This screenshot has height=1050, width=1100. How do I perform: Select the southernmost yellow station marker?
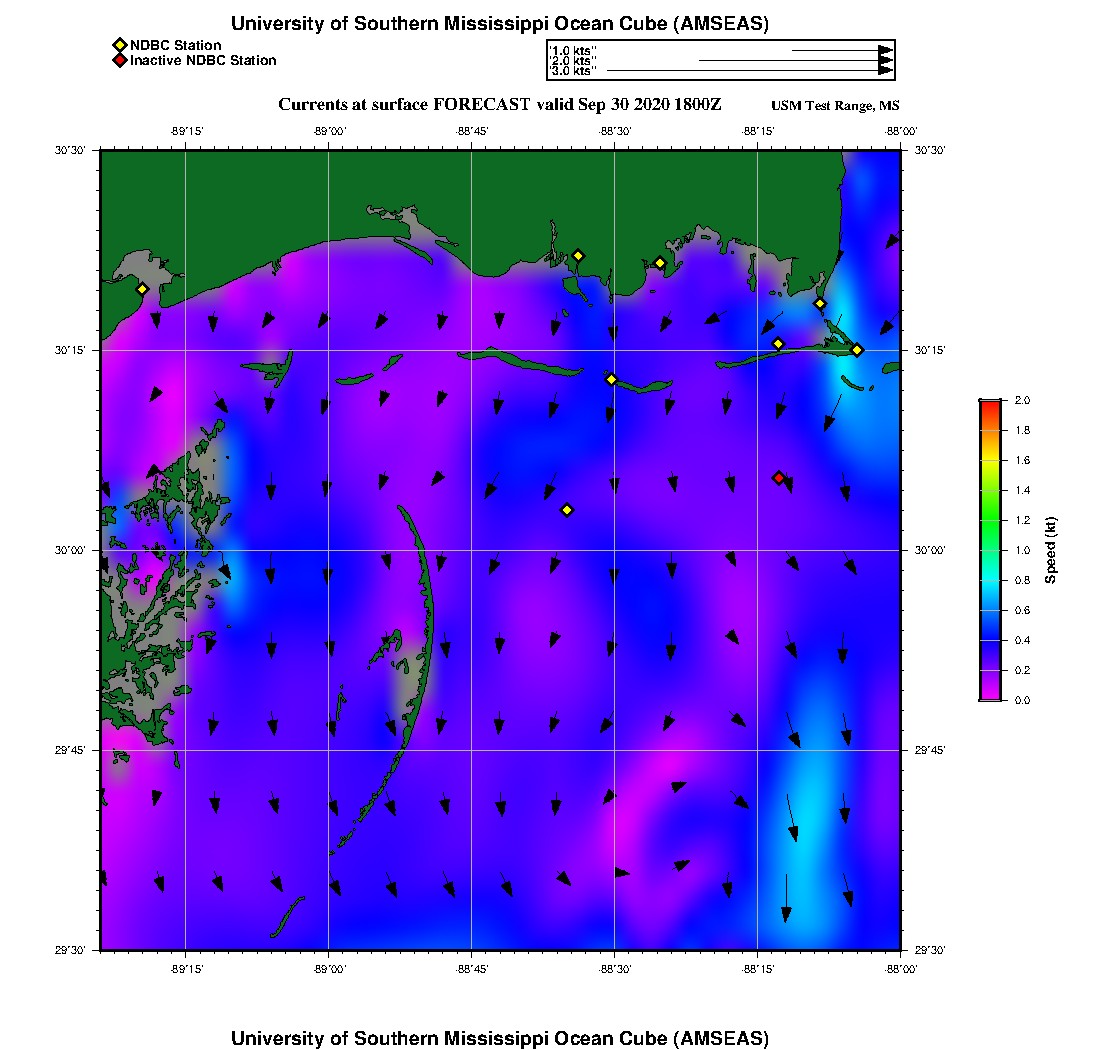click(567, 510)
